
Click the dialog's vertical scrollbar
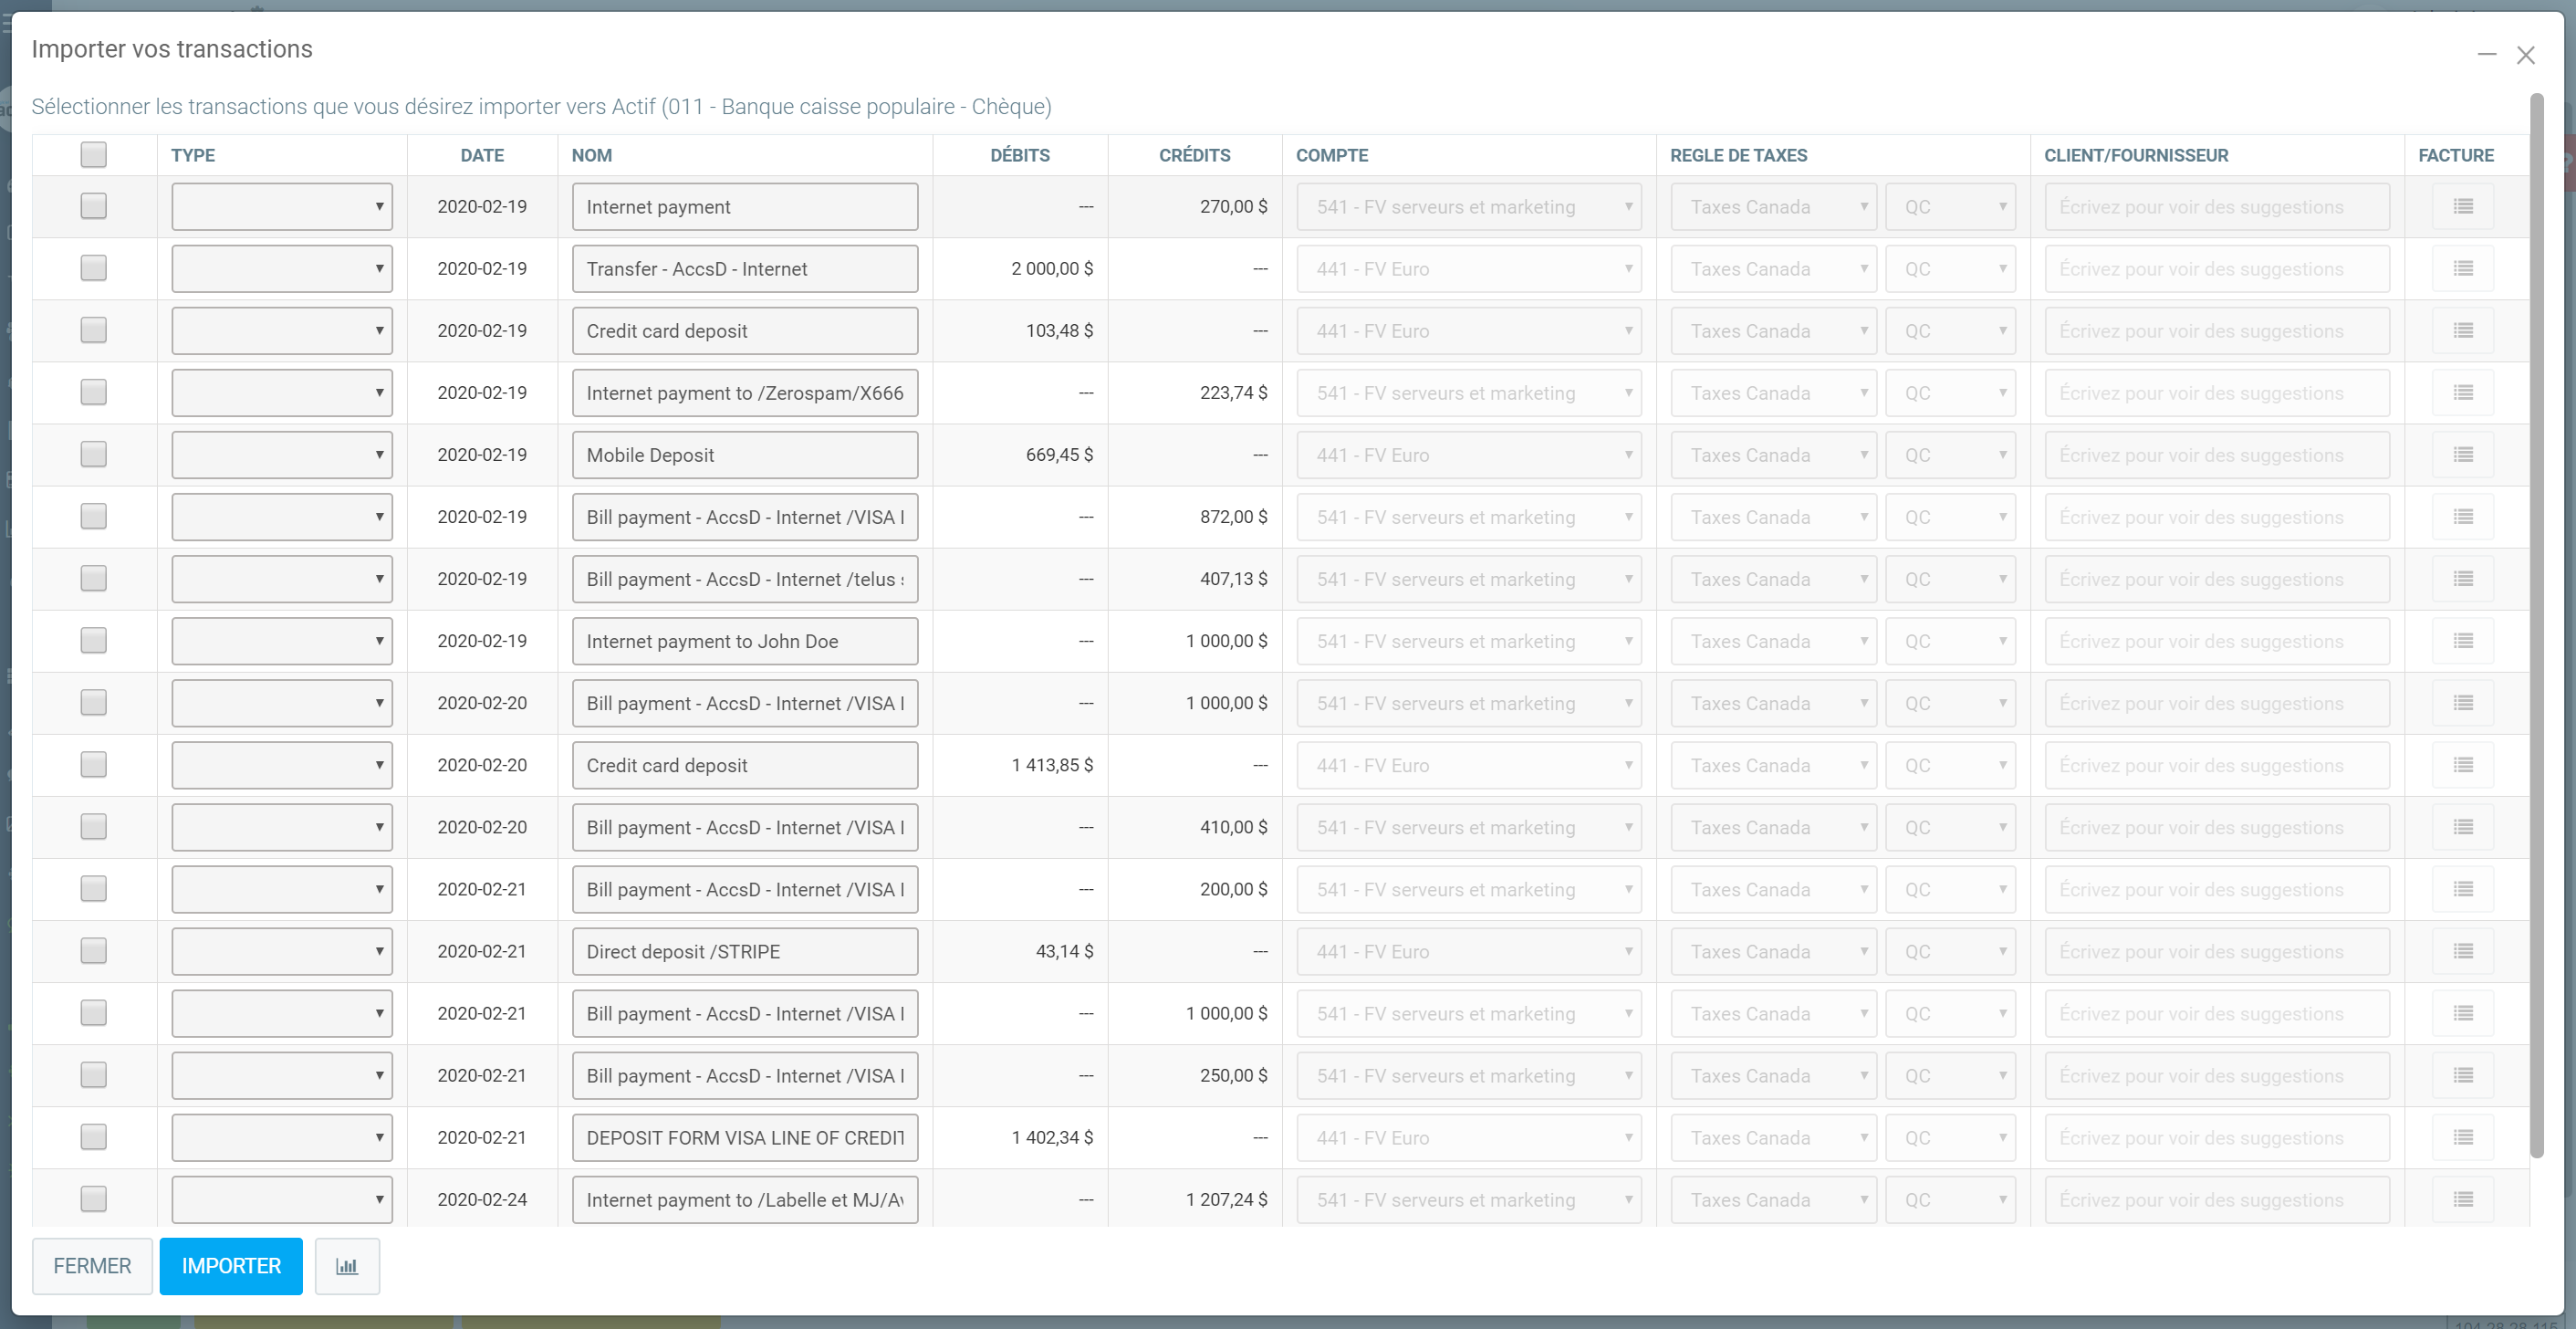pyautogui.click(x=2536, y=620)
